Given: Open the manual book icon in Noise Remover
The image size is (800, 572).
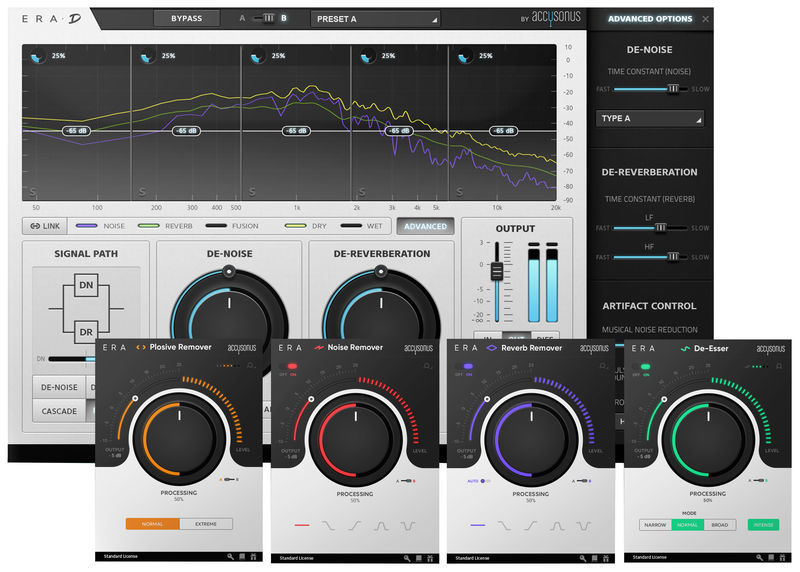Looking at the screenshot, I should [x=419, y=558].
